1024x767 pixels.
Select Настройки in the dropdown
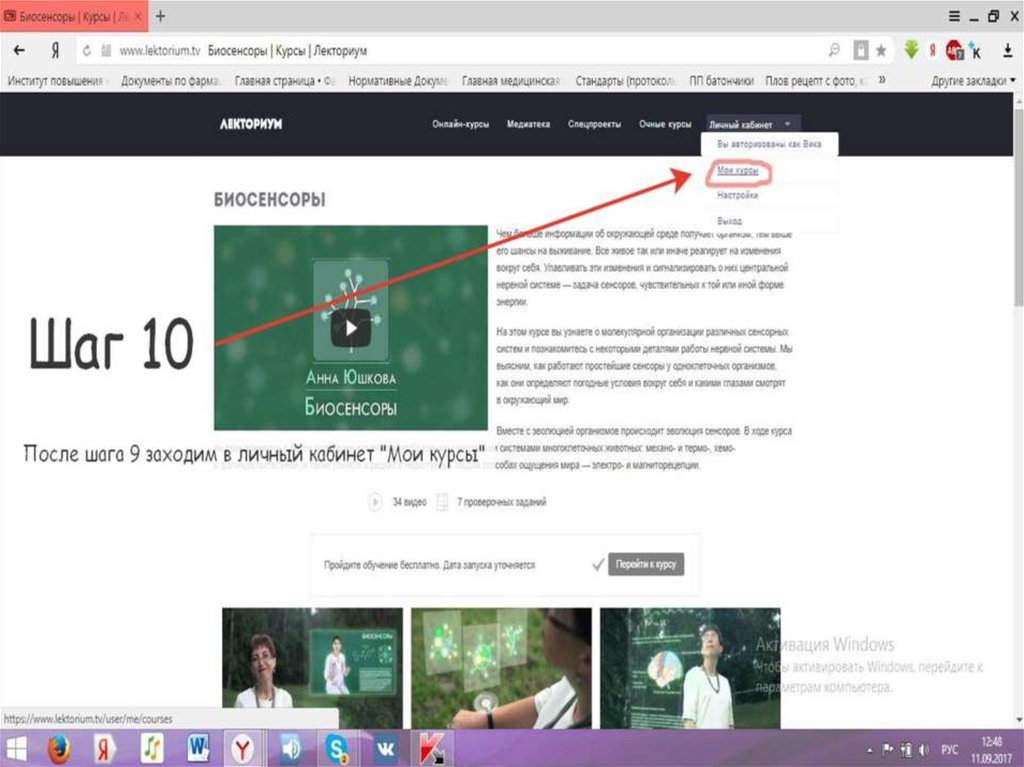coord(737,195)
